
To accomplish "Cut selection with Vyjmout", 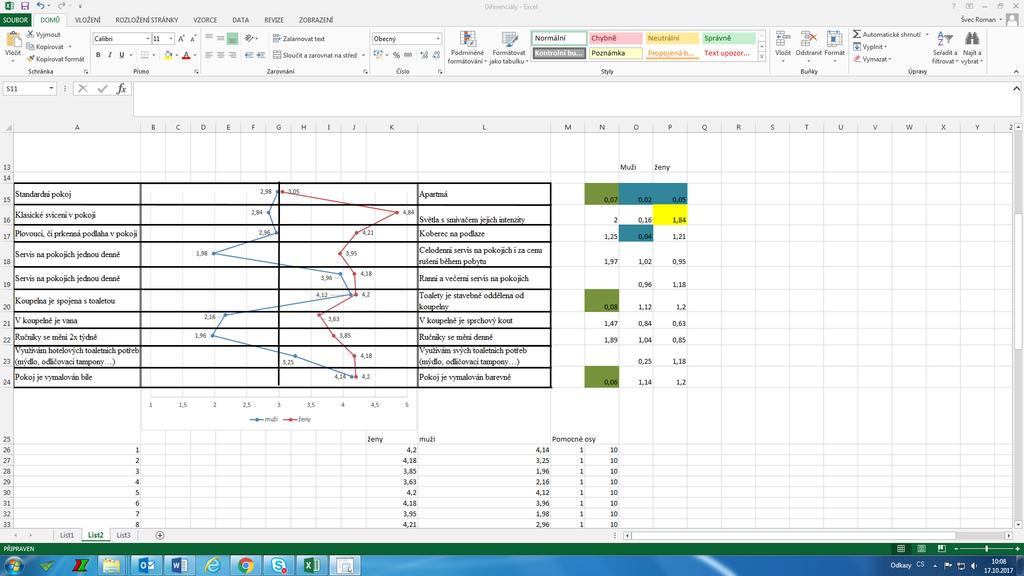I will click(44, 34).
